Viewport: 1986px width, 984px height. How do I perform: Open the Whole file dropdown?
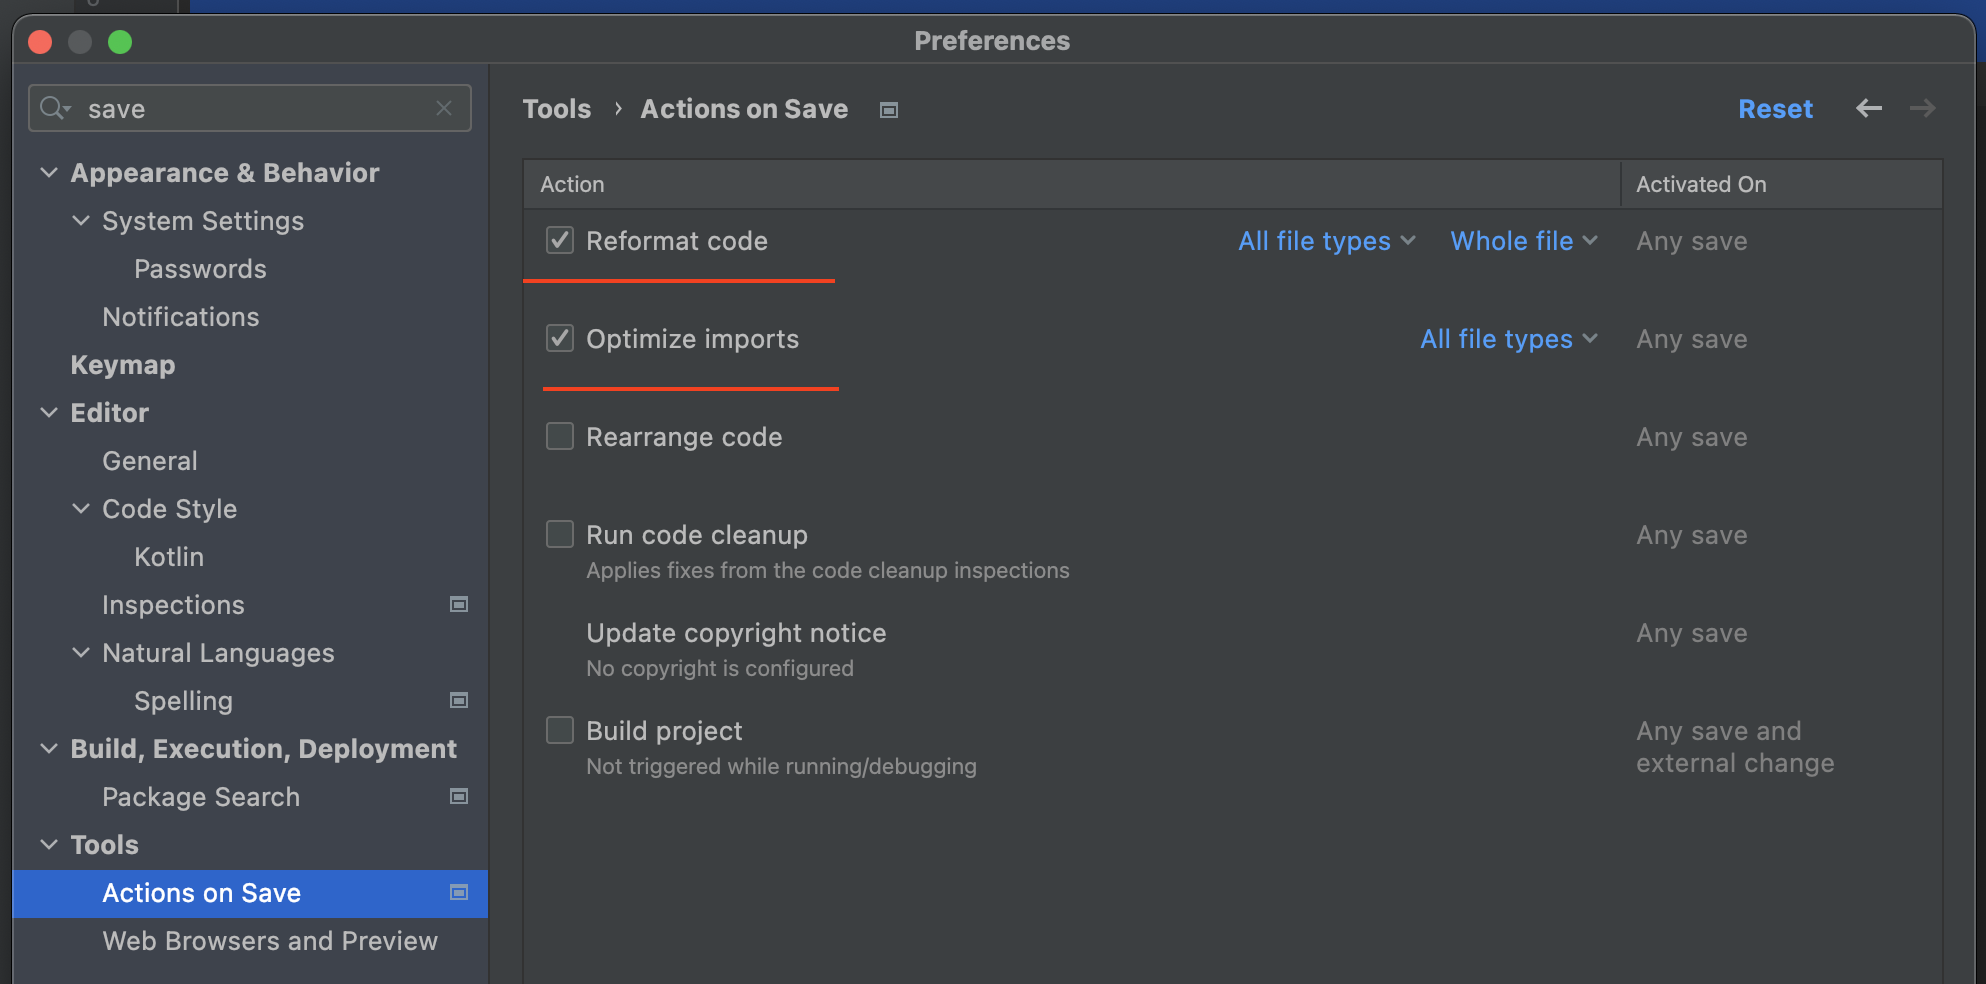pos(1522,240)
